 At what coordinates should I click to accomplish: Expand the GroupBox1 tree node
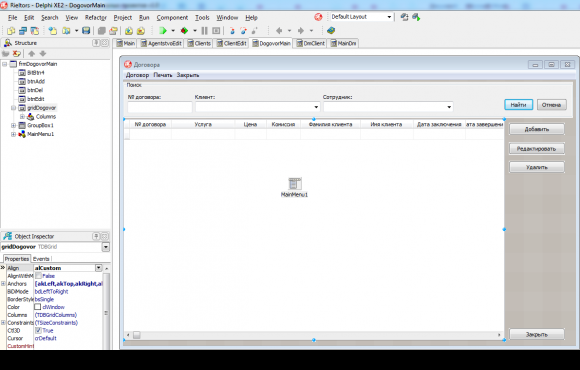(13, 125)
